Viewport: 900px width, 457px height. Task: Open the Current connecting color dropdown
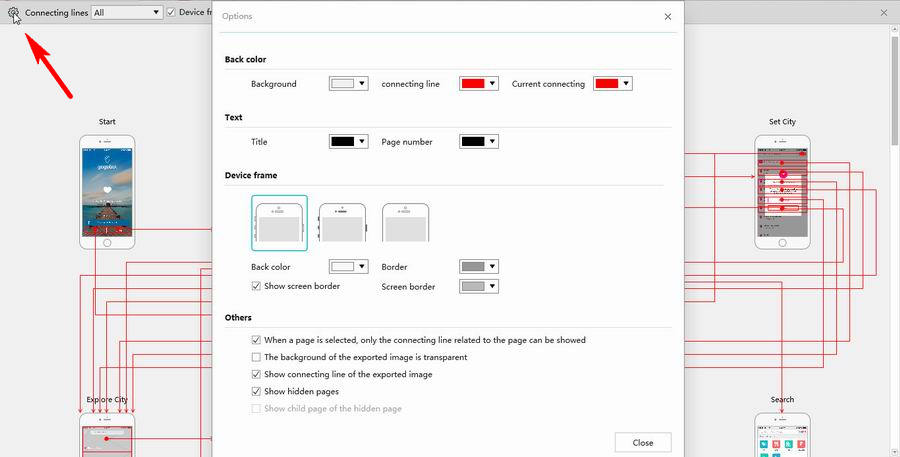(612, 84)
